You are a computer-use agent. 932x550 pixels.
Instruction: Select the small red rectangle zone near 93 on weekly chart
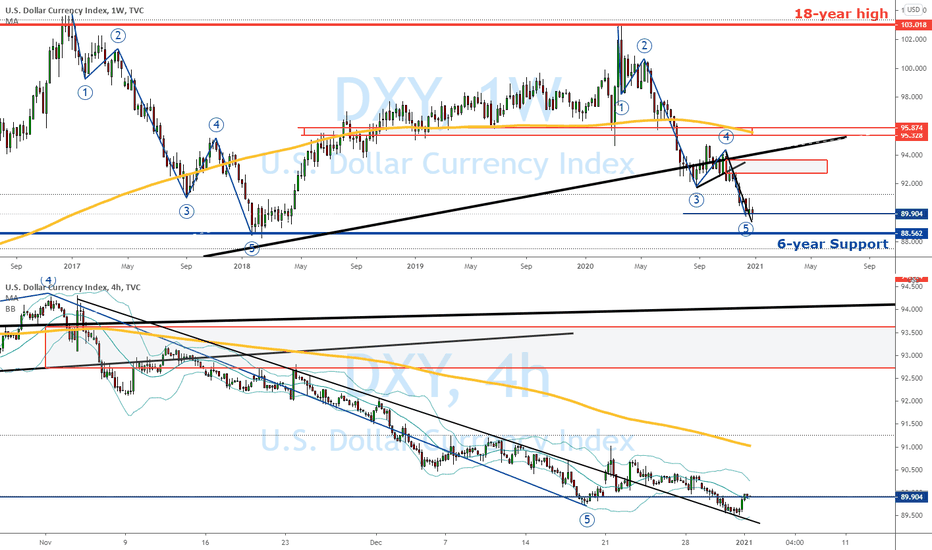click(x=777, y=166)
